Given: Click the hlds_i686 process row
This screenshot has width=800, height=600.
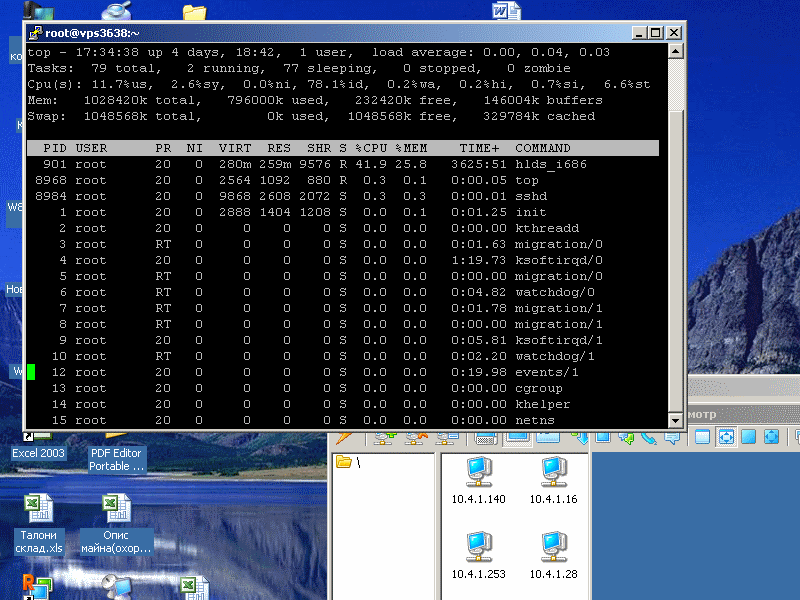Looking at the screenshot, I should tap(343, 164).
